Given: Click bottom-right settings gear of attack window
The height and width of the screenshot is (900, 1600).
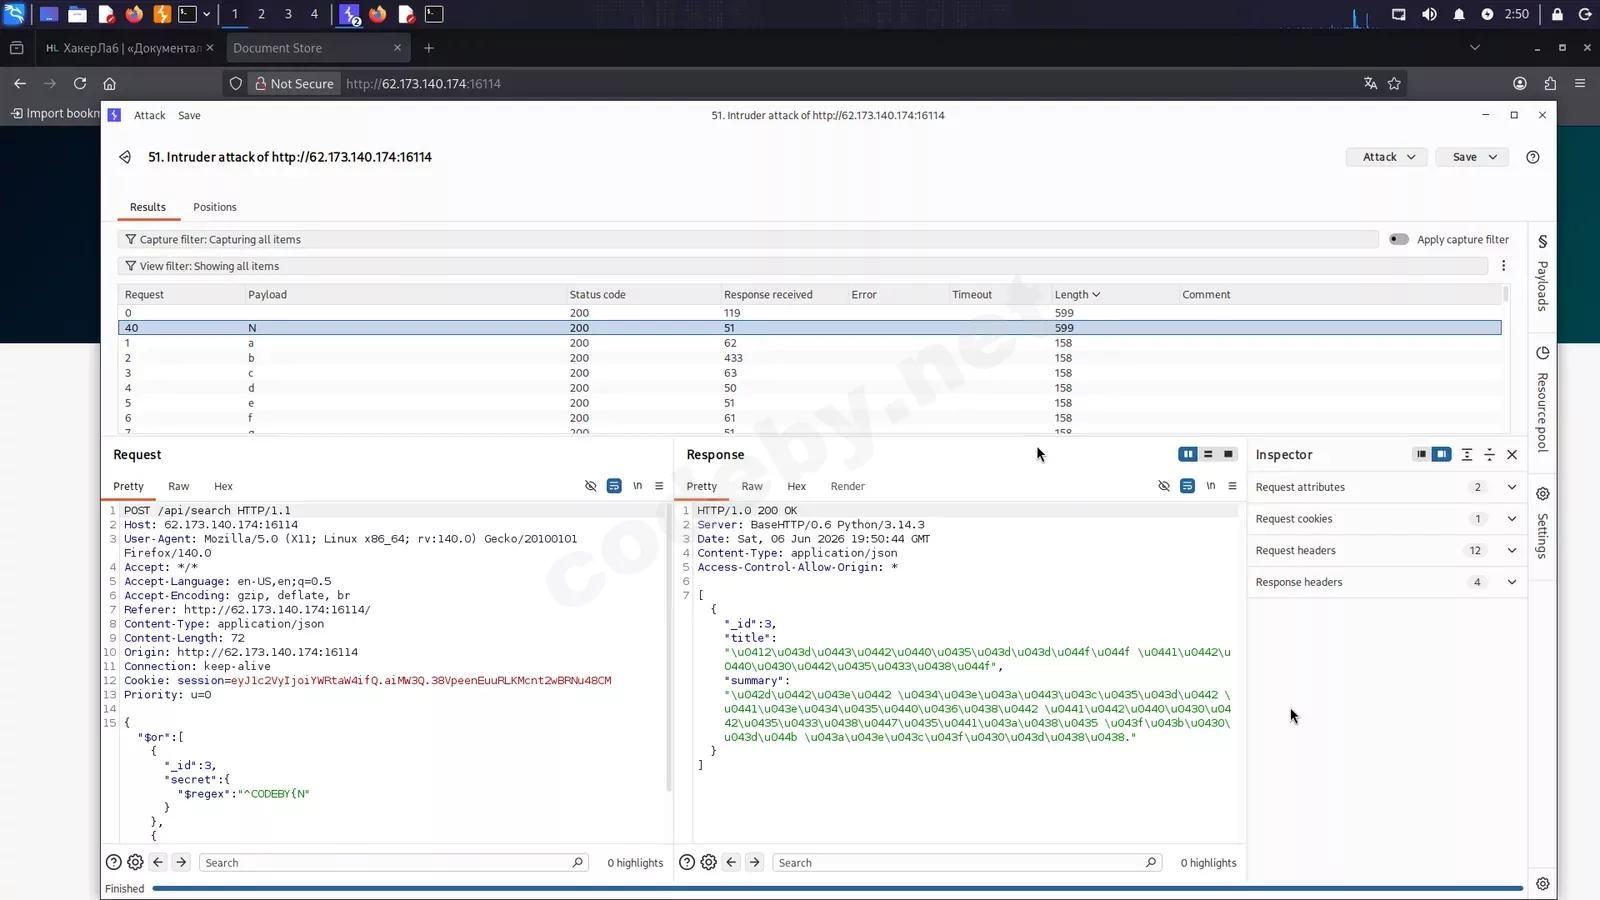Looking at the screenshot, I should [1543, 884].
